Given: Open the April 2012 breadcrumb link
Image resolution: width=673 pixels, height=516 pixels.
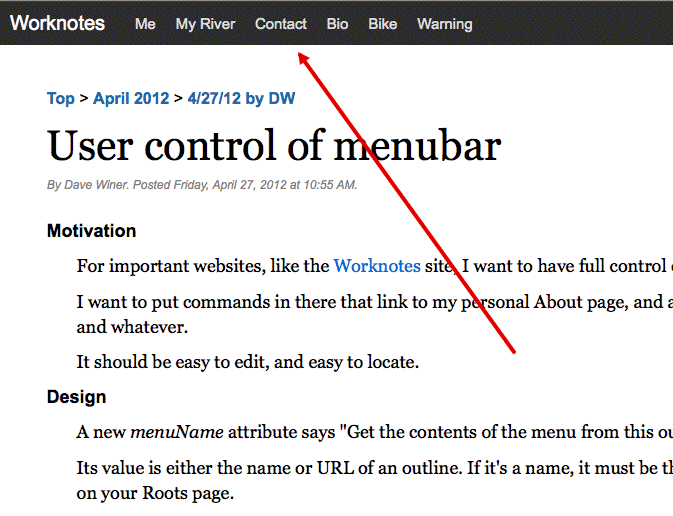Looking at the screenshot, I should coord(131,98).
